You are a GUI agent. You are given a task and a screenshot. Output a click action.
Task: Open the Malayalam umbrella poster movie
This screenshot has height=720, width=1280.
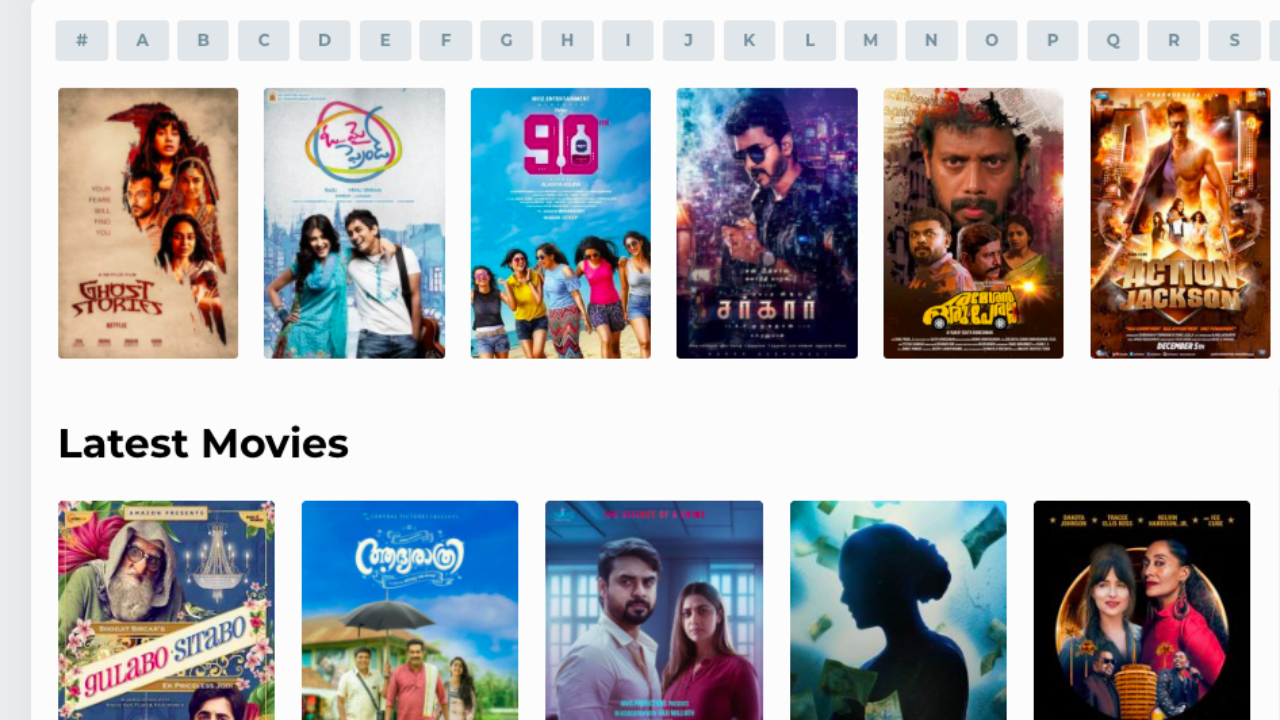click(x=410, y=610)
